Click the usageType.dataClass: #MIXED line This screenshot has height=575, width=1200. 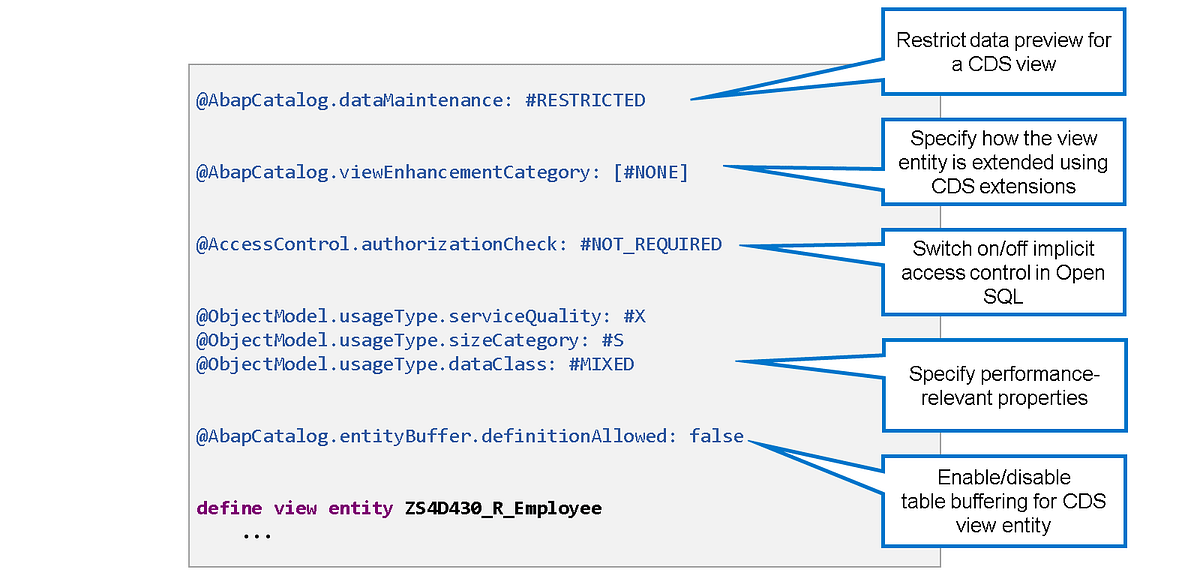click(x=415, y=364)
